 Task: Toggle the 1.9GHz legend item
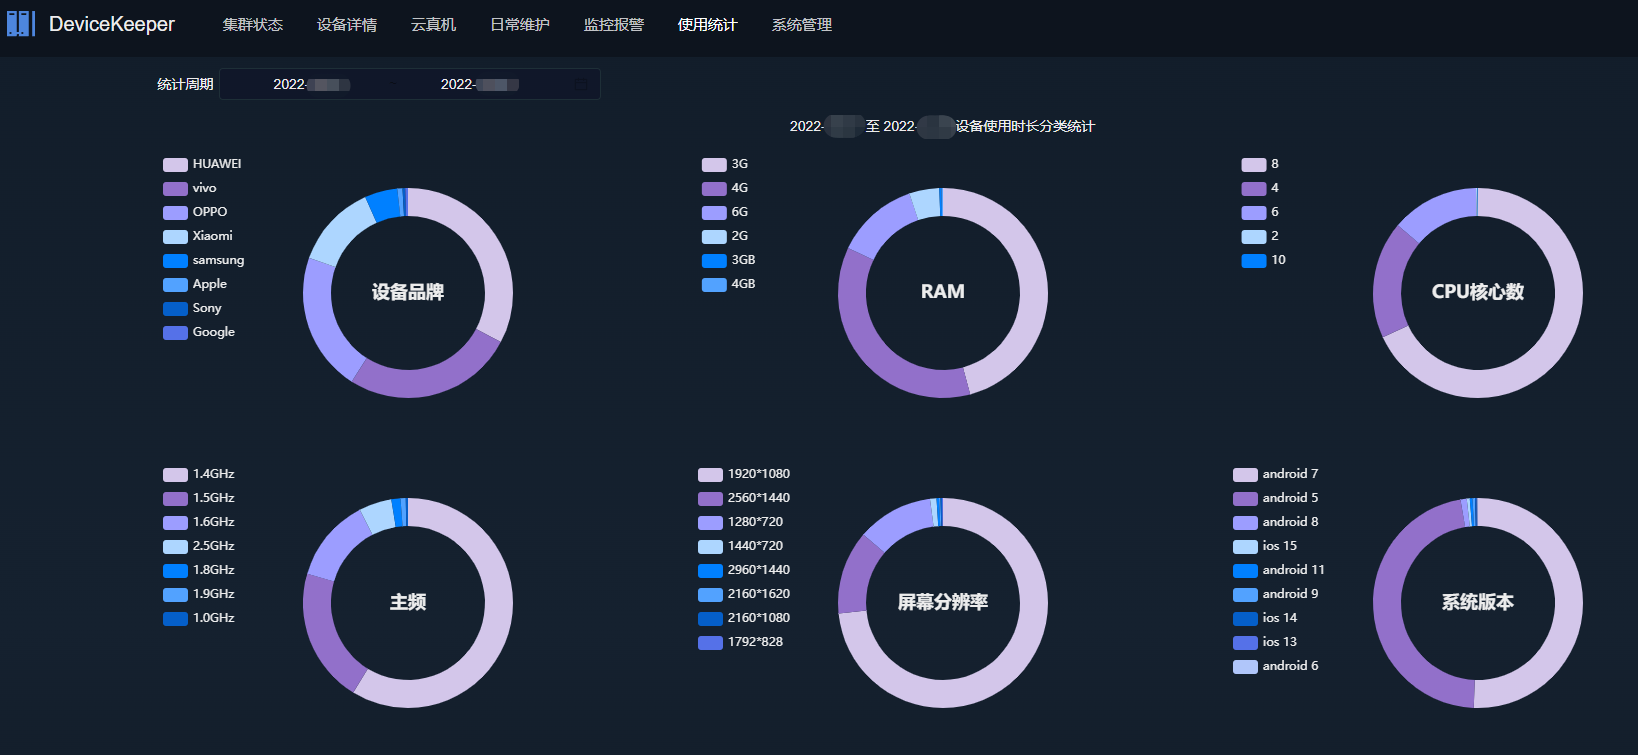199,594
